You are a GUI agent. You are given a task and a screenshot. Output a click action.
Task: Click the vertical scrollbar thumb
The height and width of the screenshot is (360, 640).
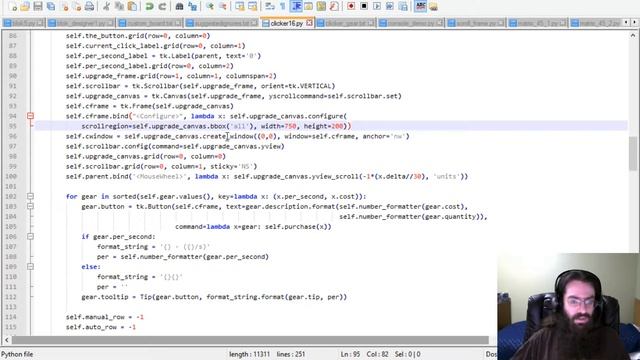click(x=633, y=153)
